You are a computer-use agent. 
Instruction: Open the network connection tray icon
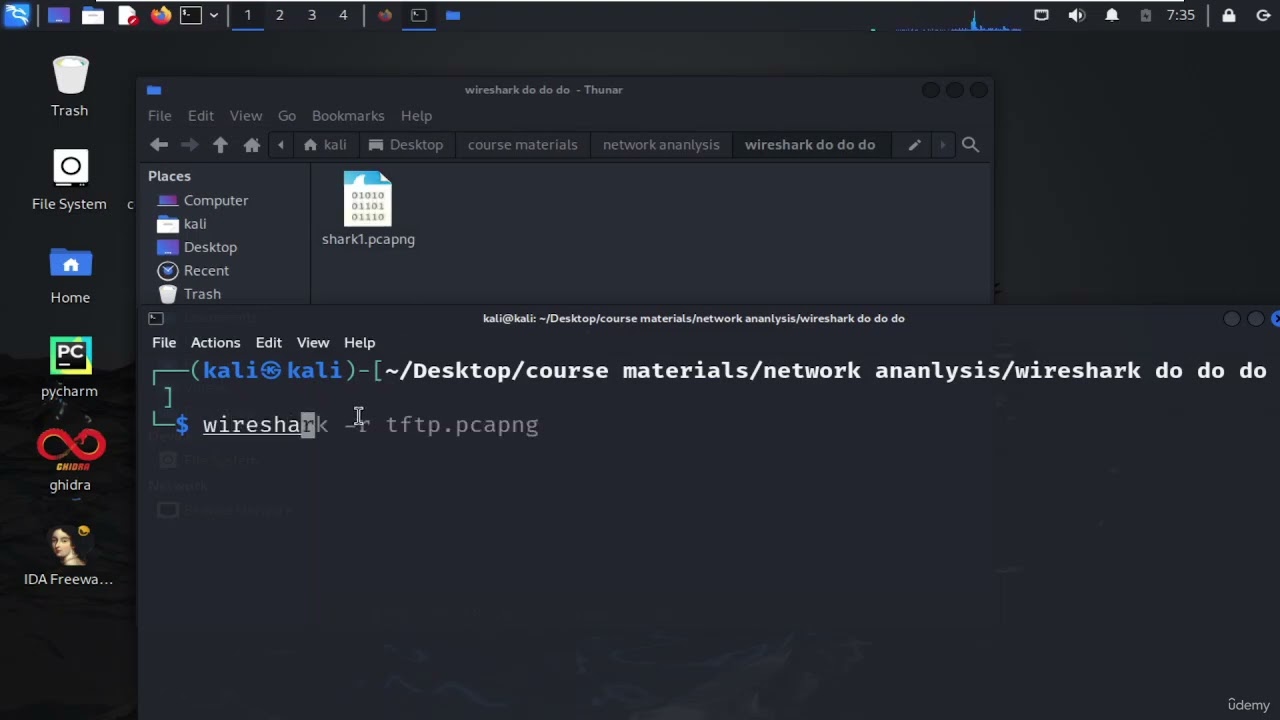1041,15
